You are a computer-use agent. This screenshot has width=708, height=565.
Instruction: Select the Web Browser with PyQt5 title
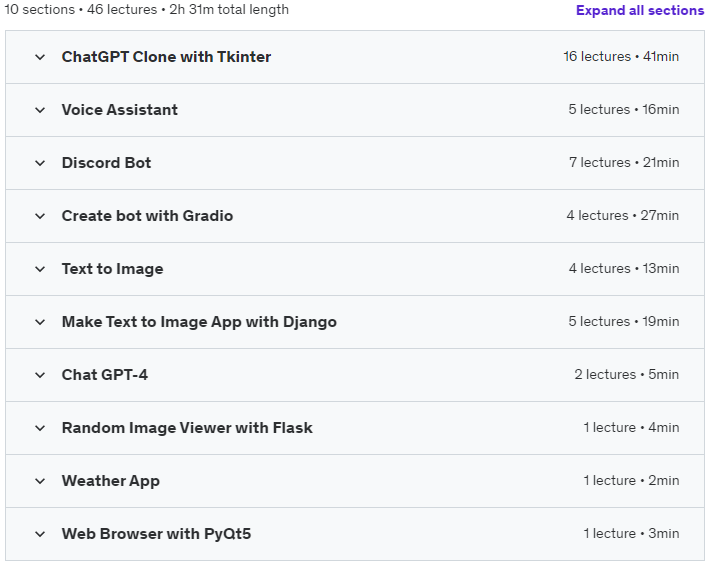(x=156, y=534)
